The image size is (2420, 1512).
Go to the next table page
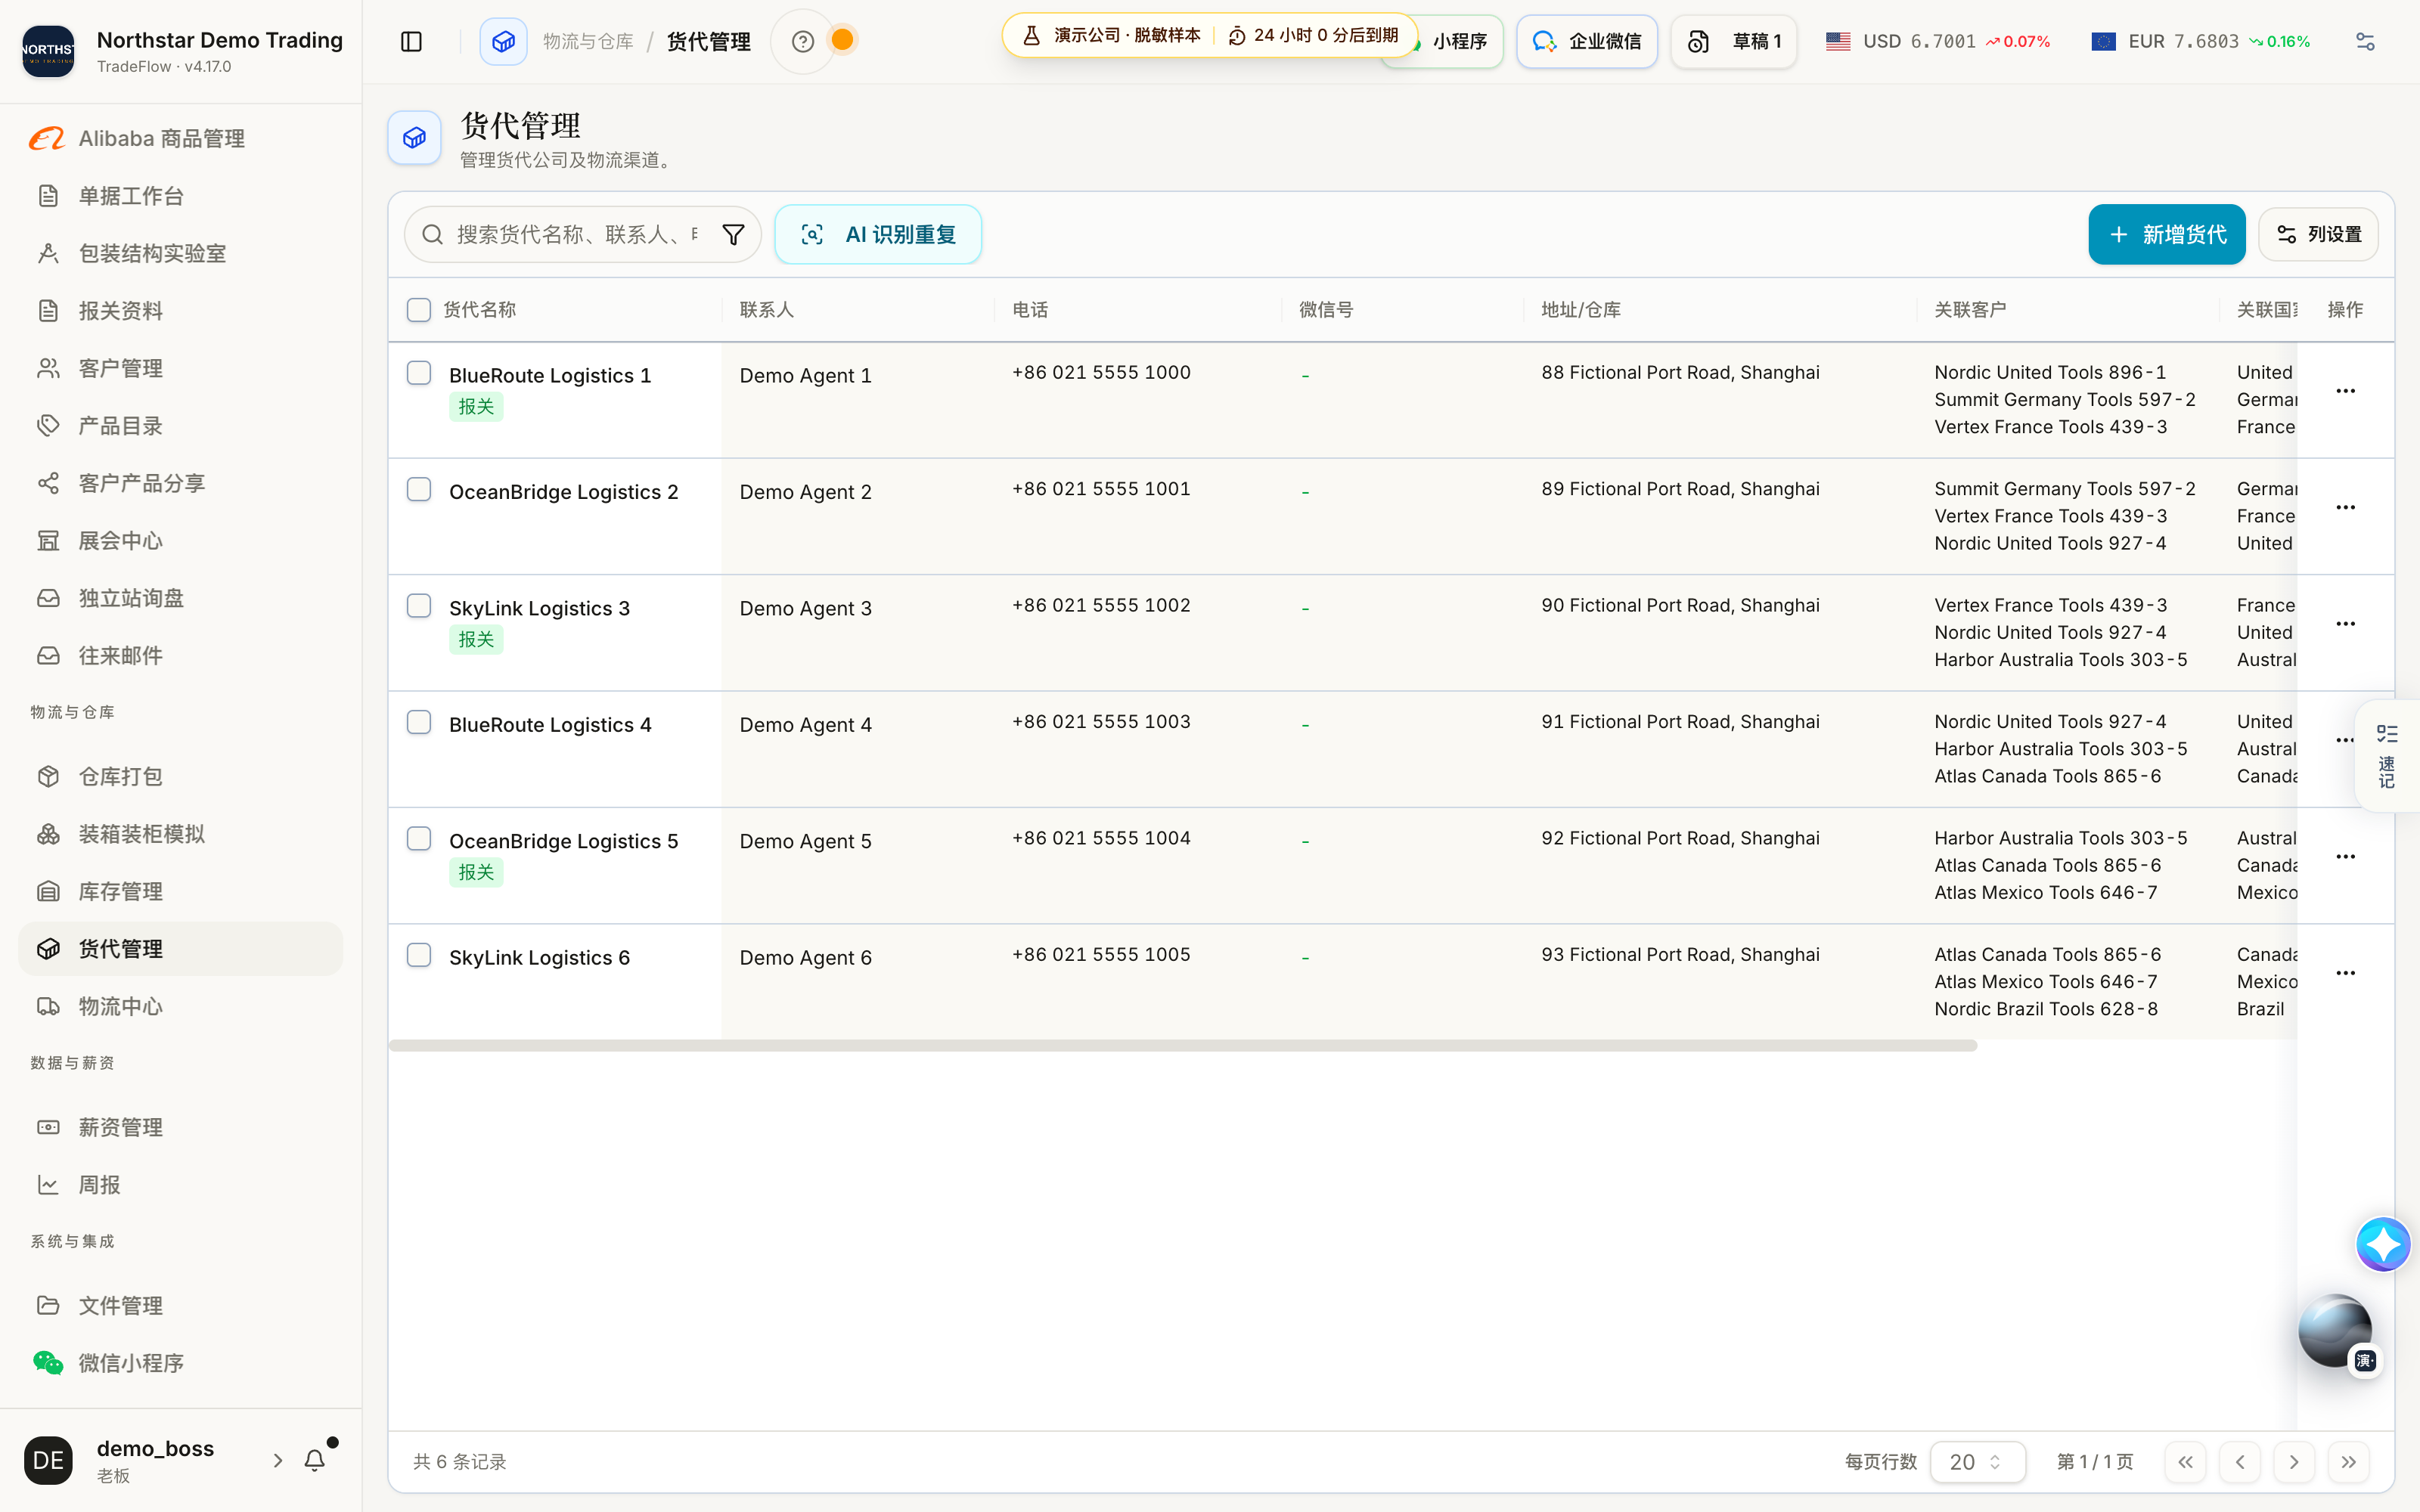click(2294, 1462)
